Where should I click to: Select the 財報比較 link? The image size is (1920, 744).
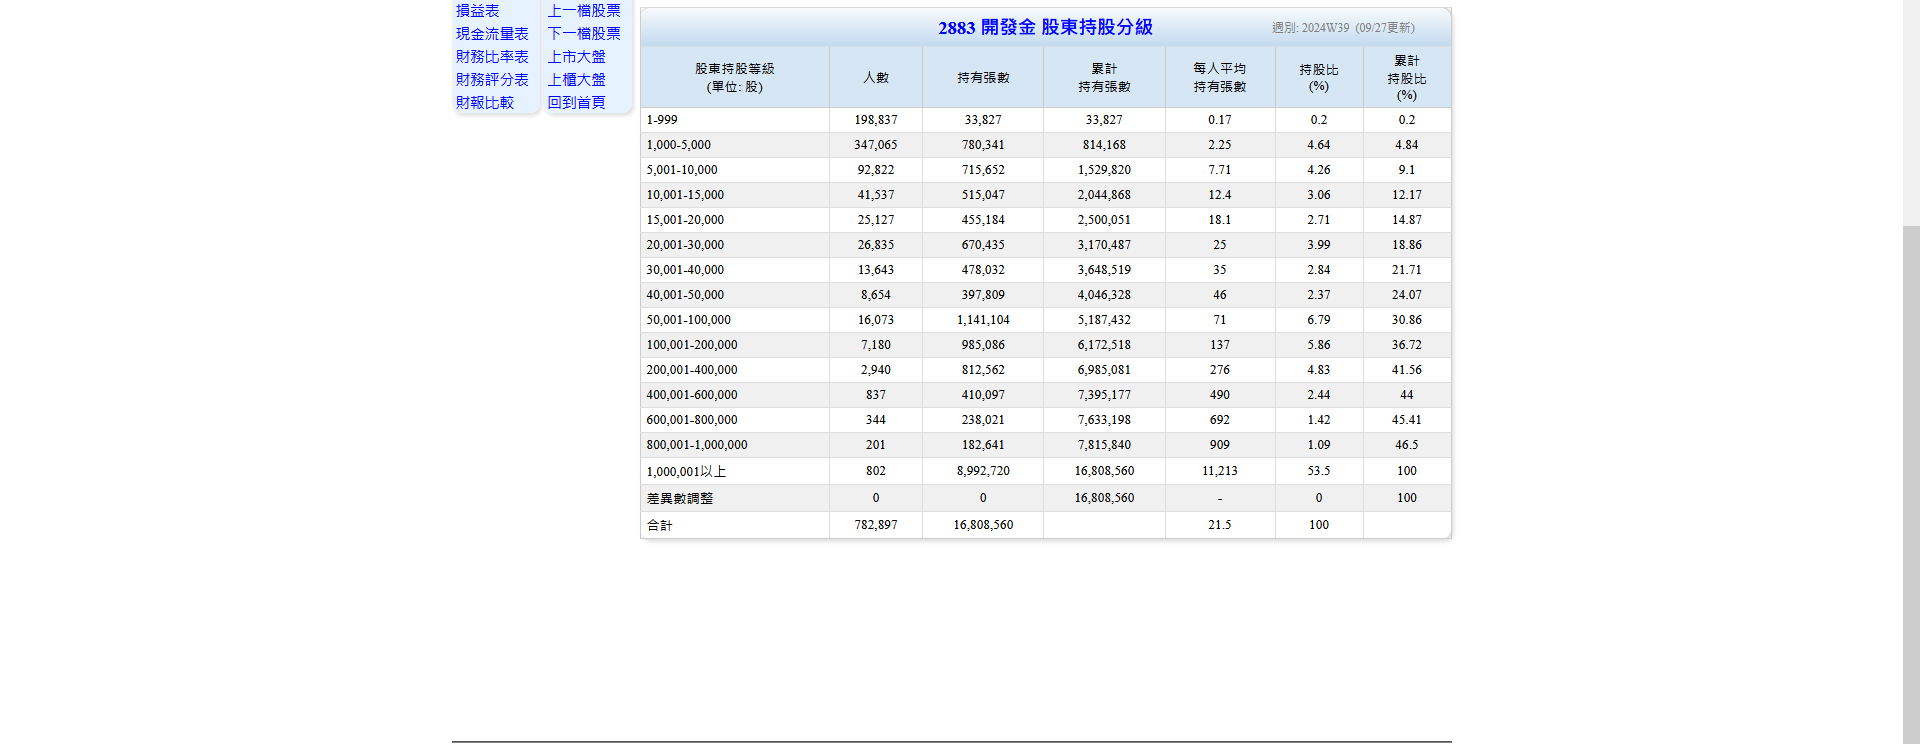click(485, 103)
